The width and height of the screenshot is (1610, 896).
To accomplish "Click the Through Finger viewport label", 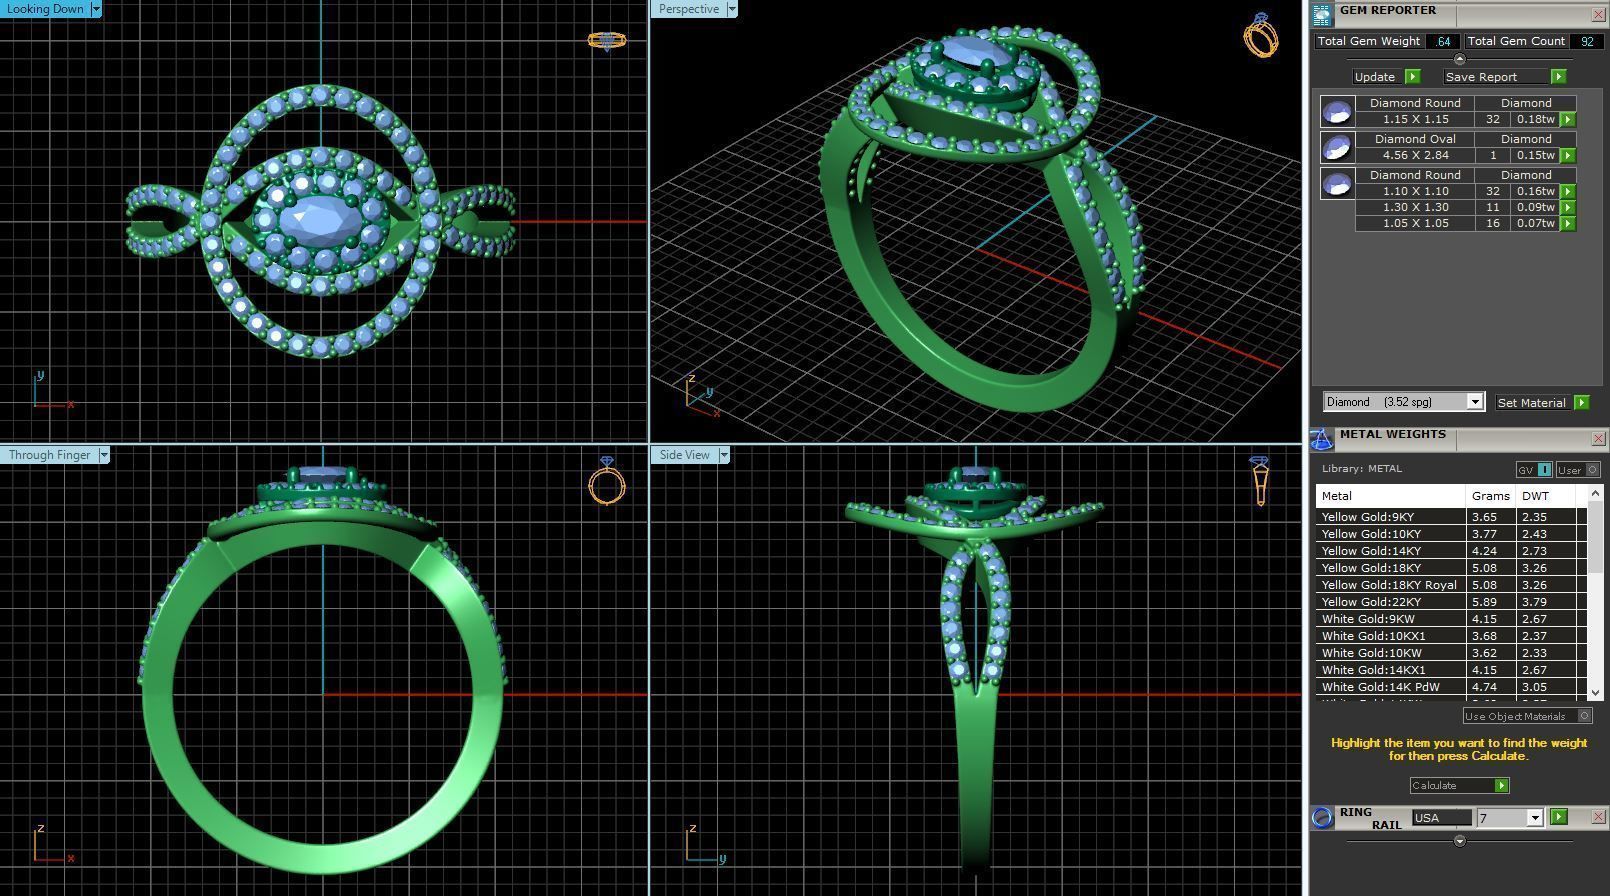I will coord(49,455).
